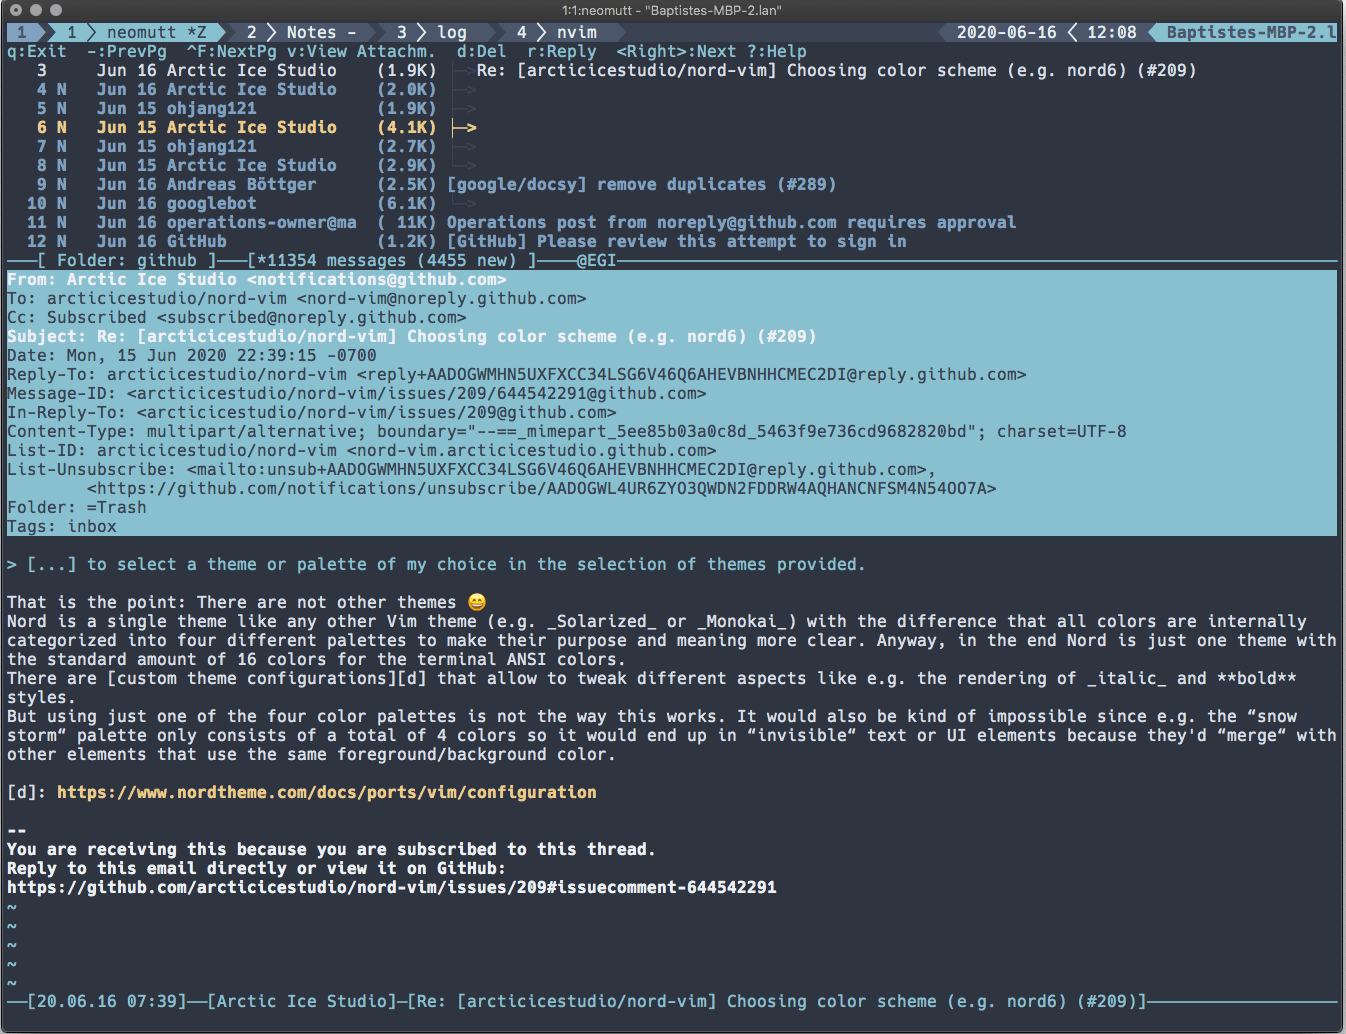Click the To: arcticicestudio/nord-vim header line
The height and width of the screenshot is (1034, 1346).
pos(297,298)
